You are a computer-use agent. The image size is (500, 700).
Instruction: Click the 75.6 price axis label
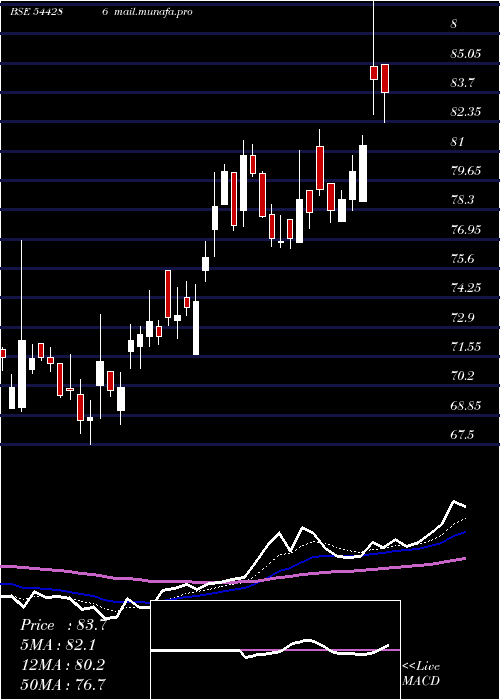tap(462, 259)
